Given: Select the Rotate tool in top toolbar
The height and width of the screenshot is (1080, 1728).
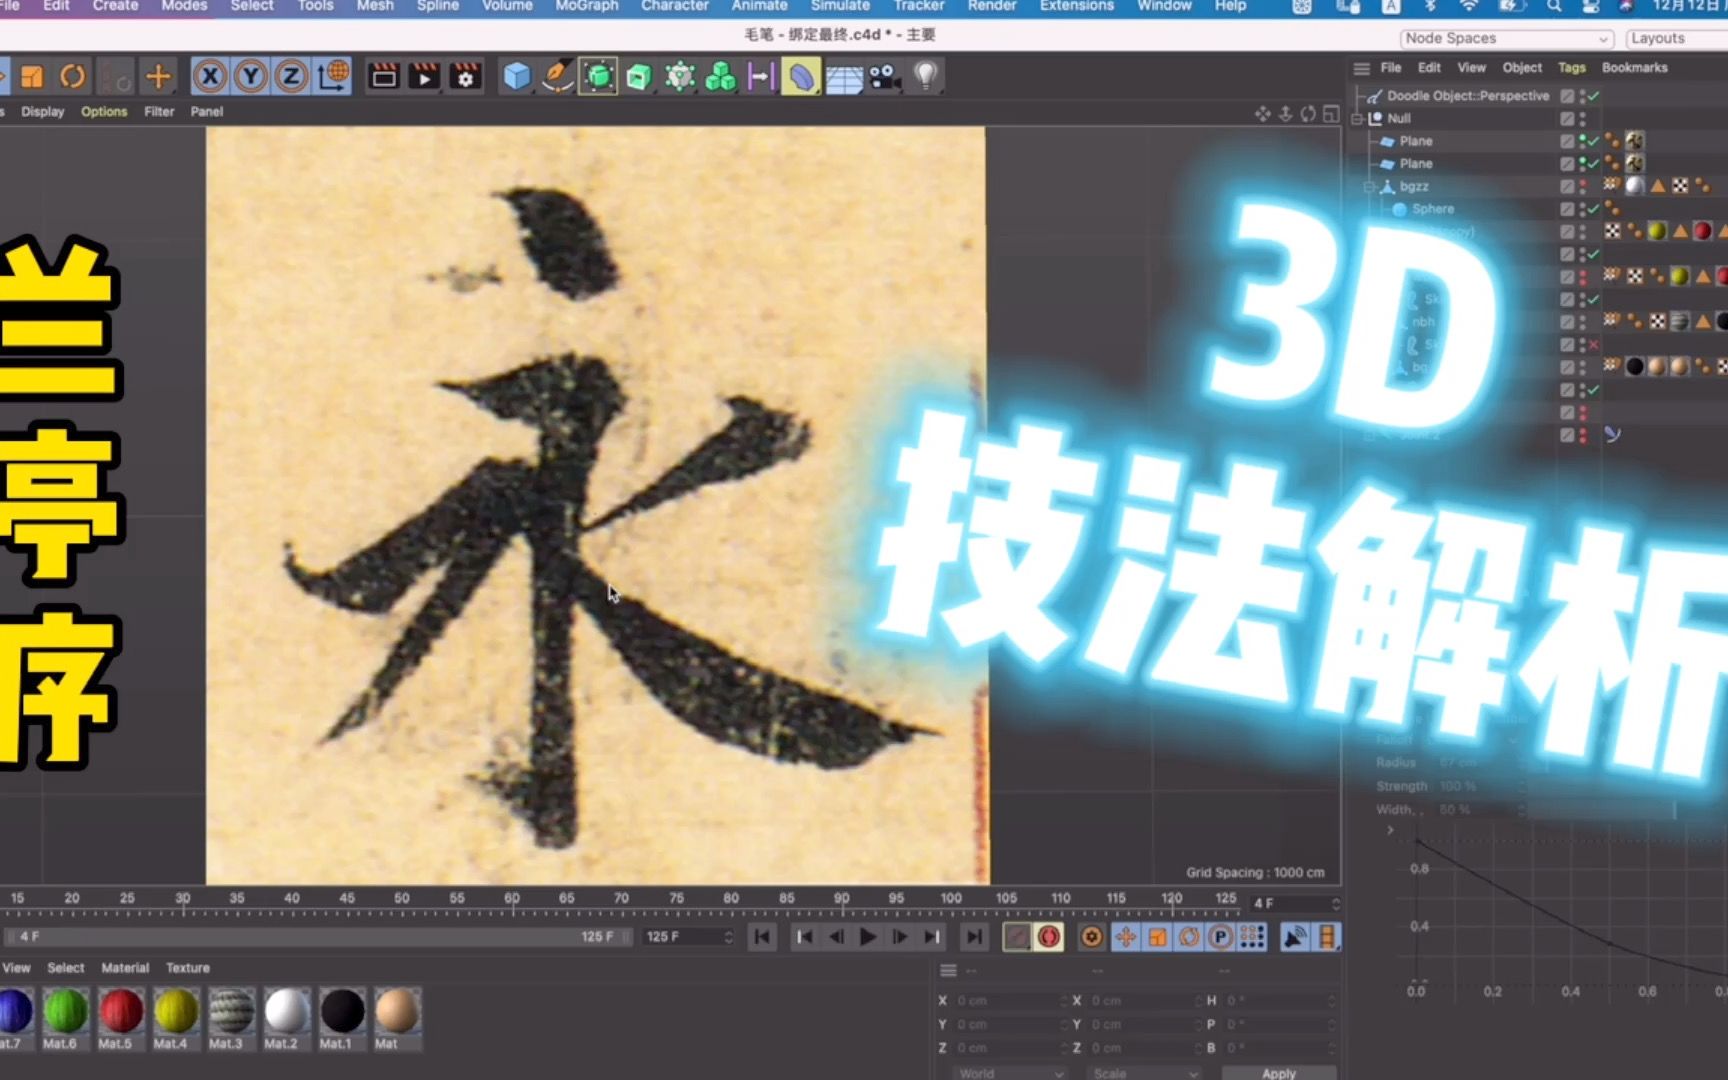Looking at the screenshot, I should pos(73,76).
